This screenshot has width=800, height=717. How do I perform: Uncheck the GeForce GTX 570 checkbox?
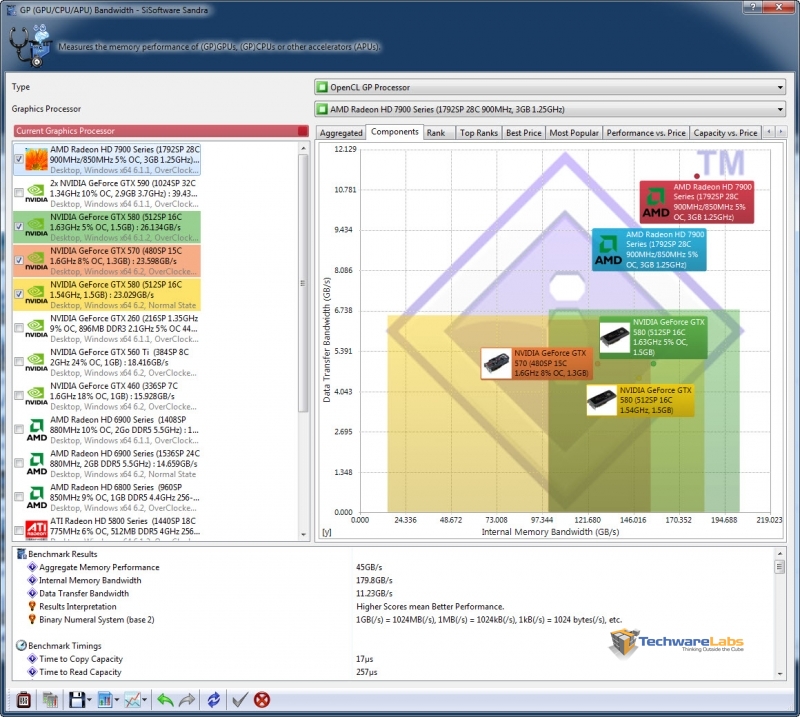(x=19, y=260)
